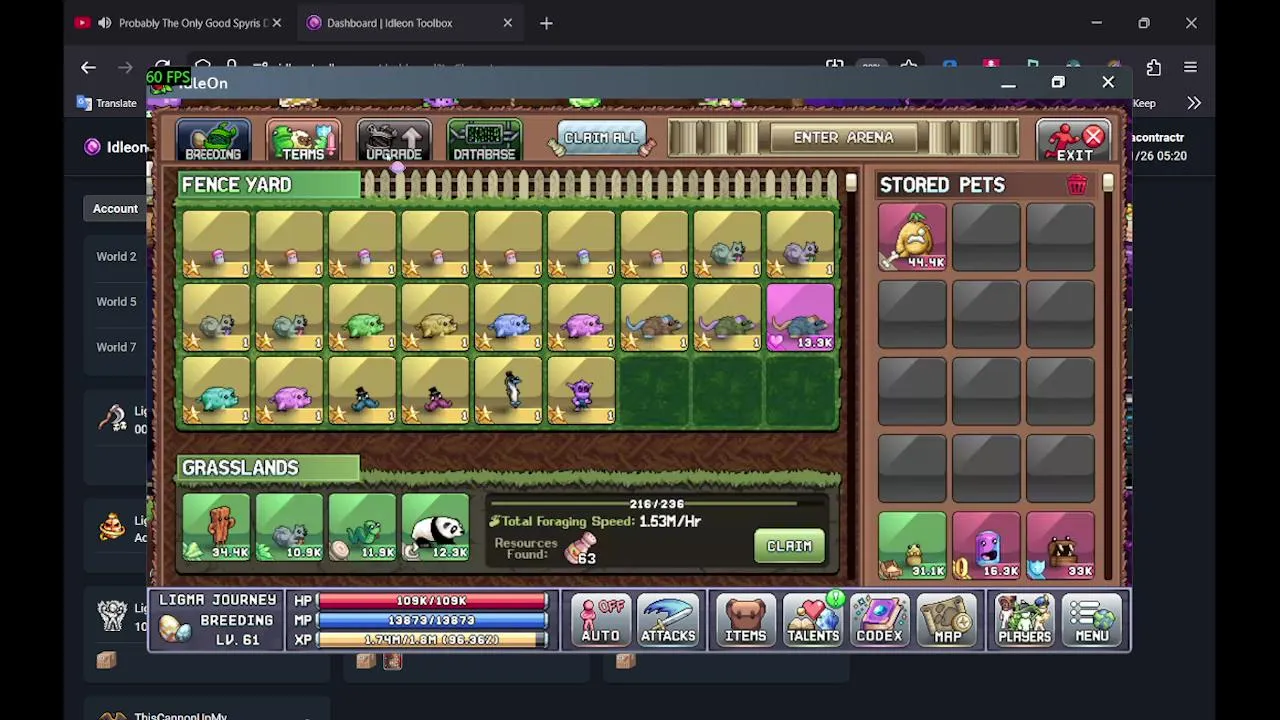Click the Fence Yard header label
Viewport: 1280px width, 720px height.
[268, 185]
